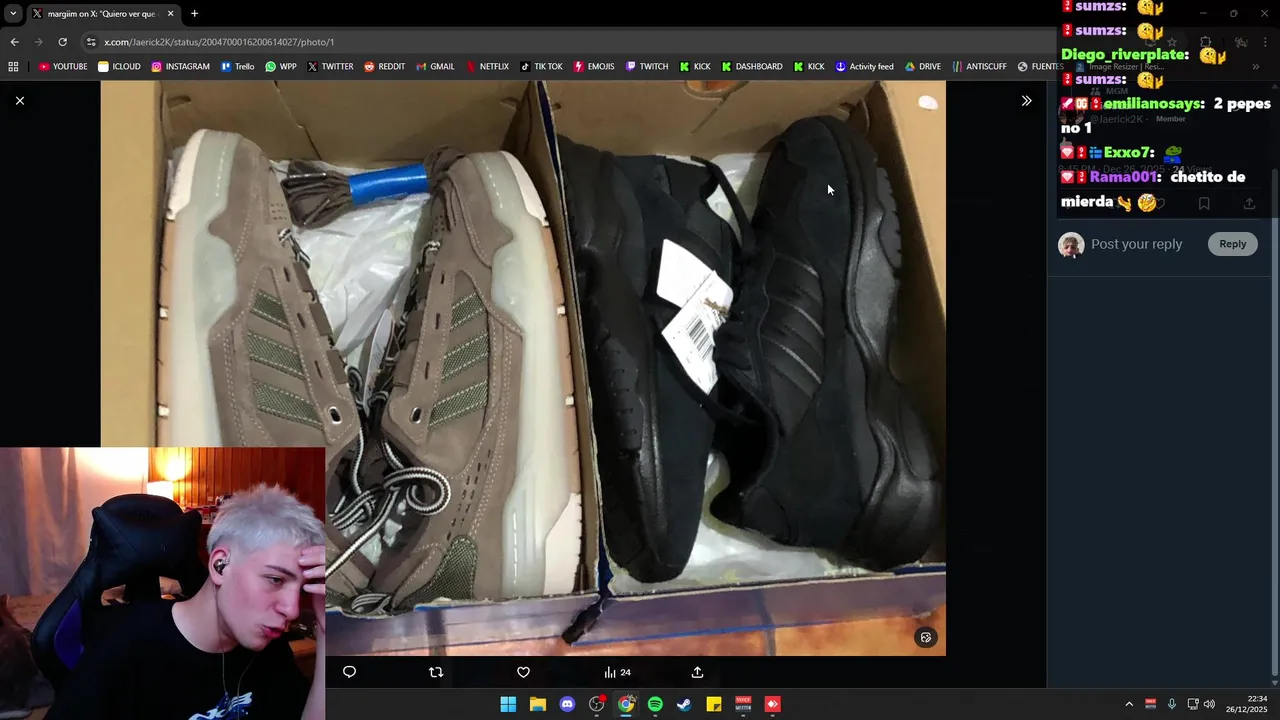Screen dimensions: 1280x720
Task: Open the GMAIL bookmark
Action: tap(435, 67)
